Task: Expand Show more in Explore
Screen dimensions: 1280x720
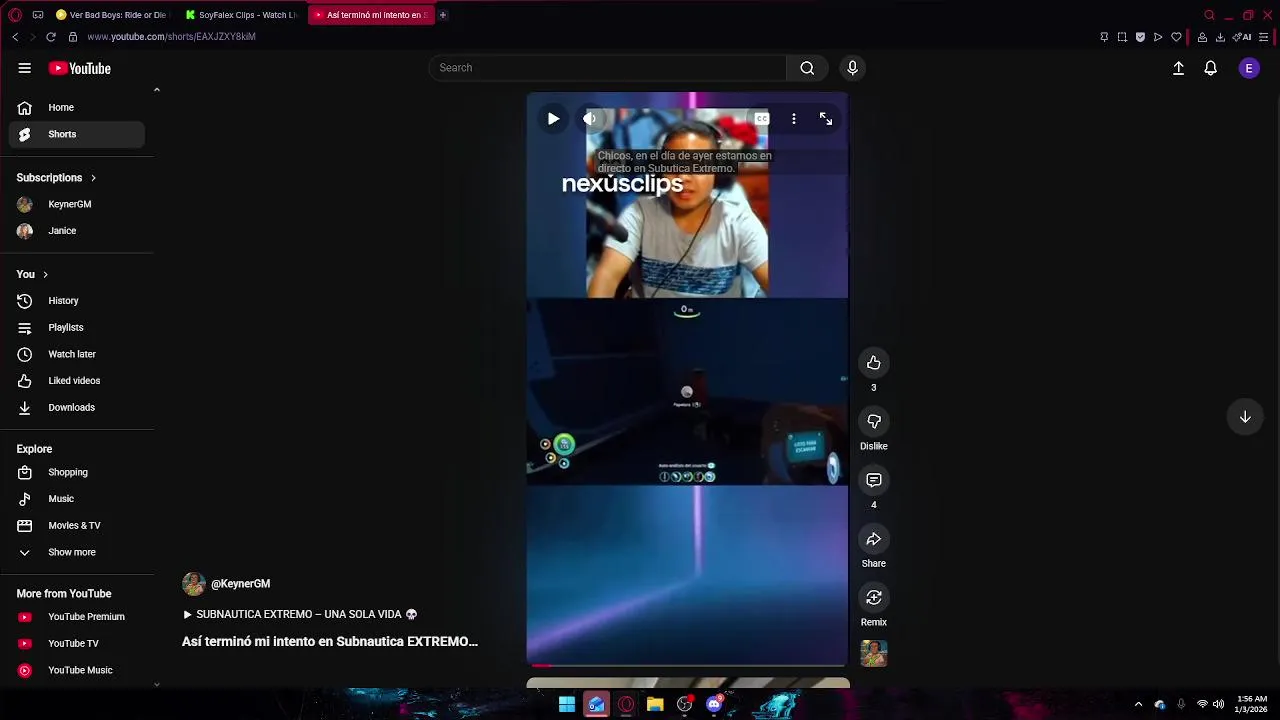Action: [77, 552]
